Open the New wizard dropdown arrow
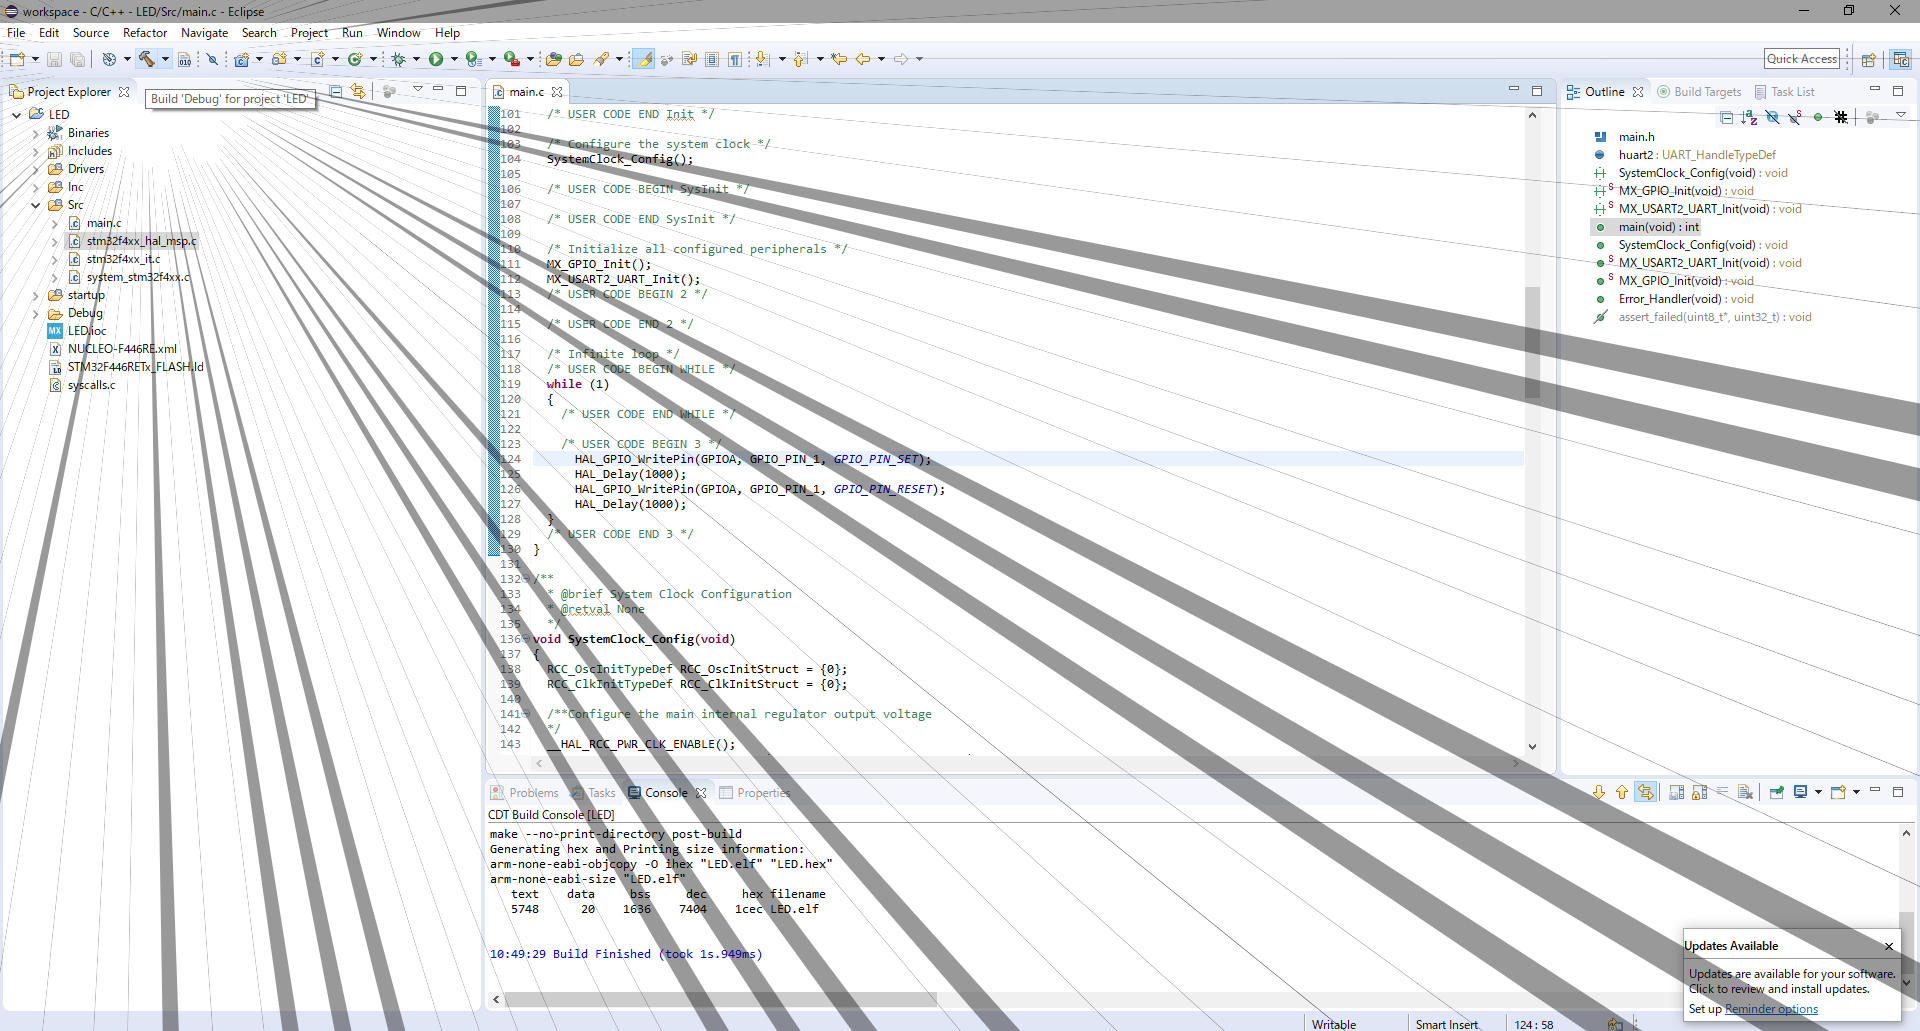1920x1031 pixels. click(x=35, y=58)
